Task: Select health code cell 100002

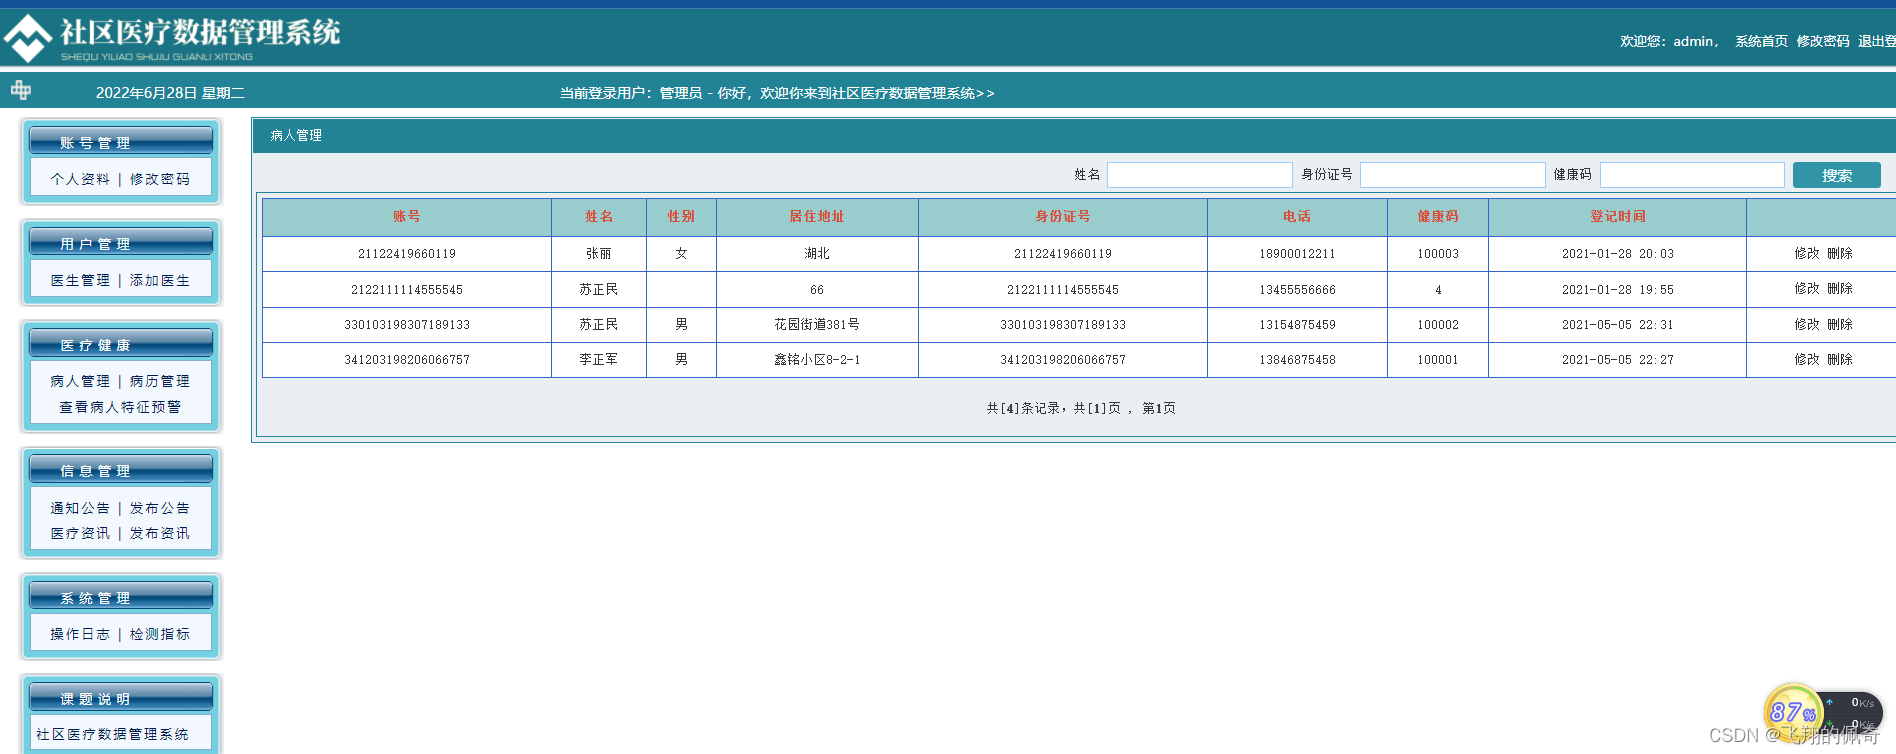Action: pos(1438,325)
